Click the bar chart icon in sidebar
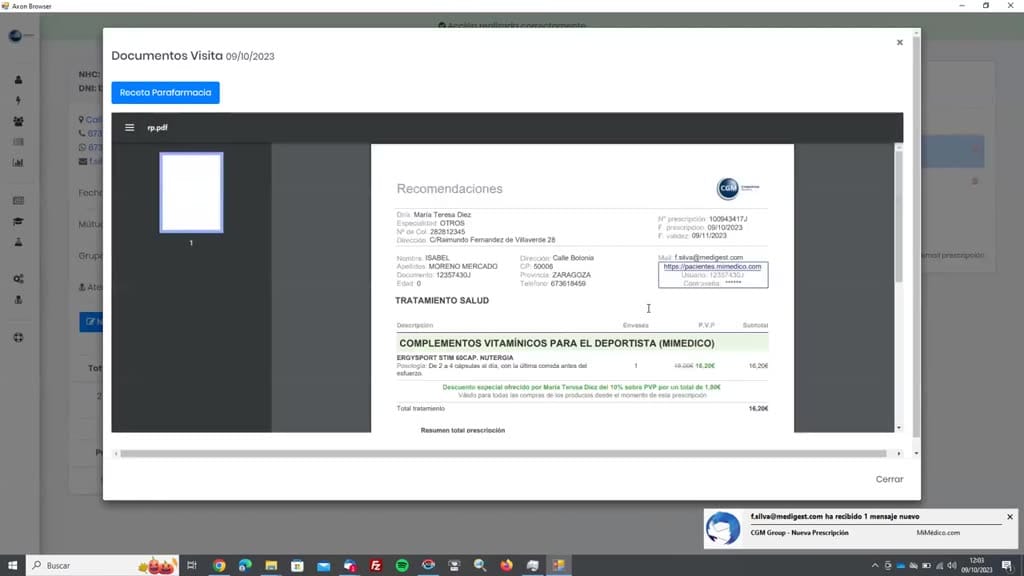The image size is (1024, 576). tap(18, 163)
